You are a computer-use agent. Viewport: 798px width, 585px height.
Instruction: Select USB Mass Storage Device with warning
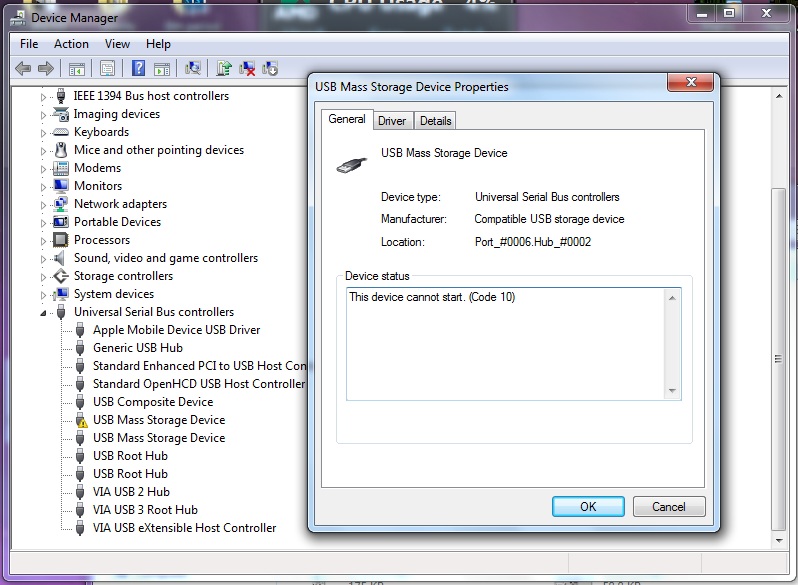[x=158, y=420]
